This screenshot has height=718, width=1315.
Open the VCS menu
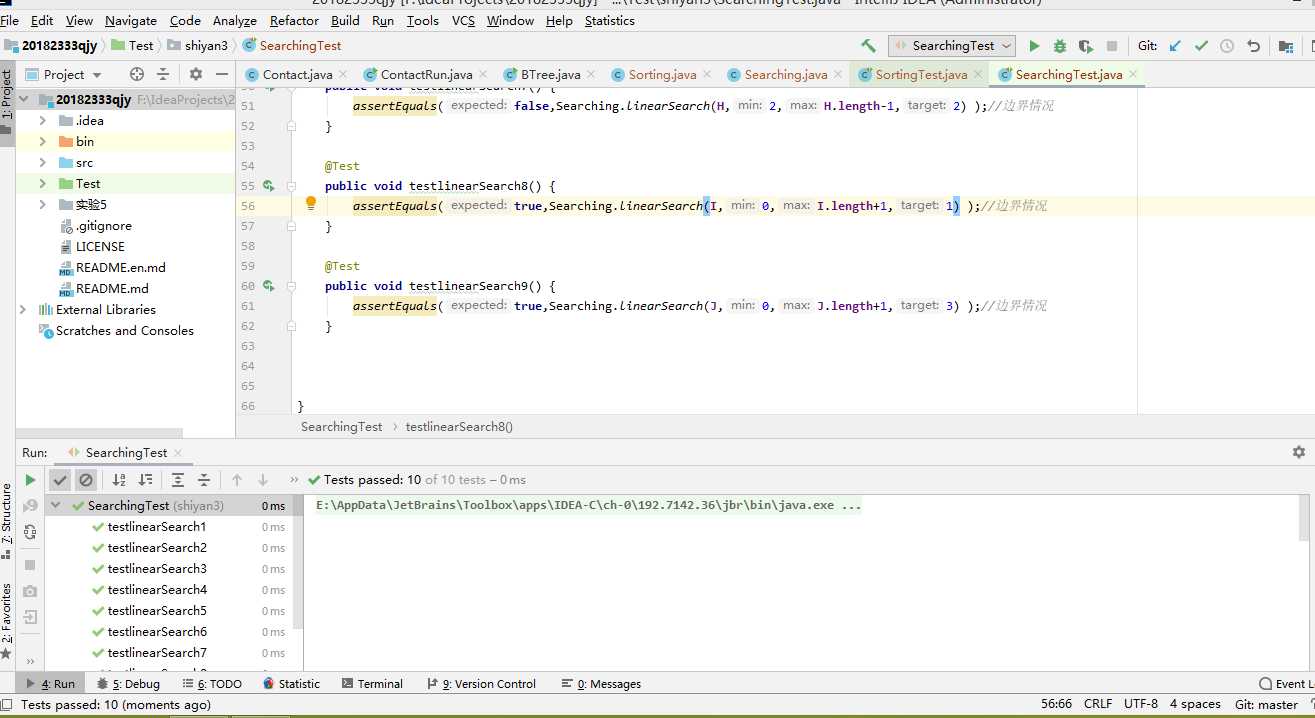(463, 20)
